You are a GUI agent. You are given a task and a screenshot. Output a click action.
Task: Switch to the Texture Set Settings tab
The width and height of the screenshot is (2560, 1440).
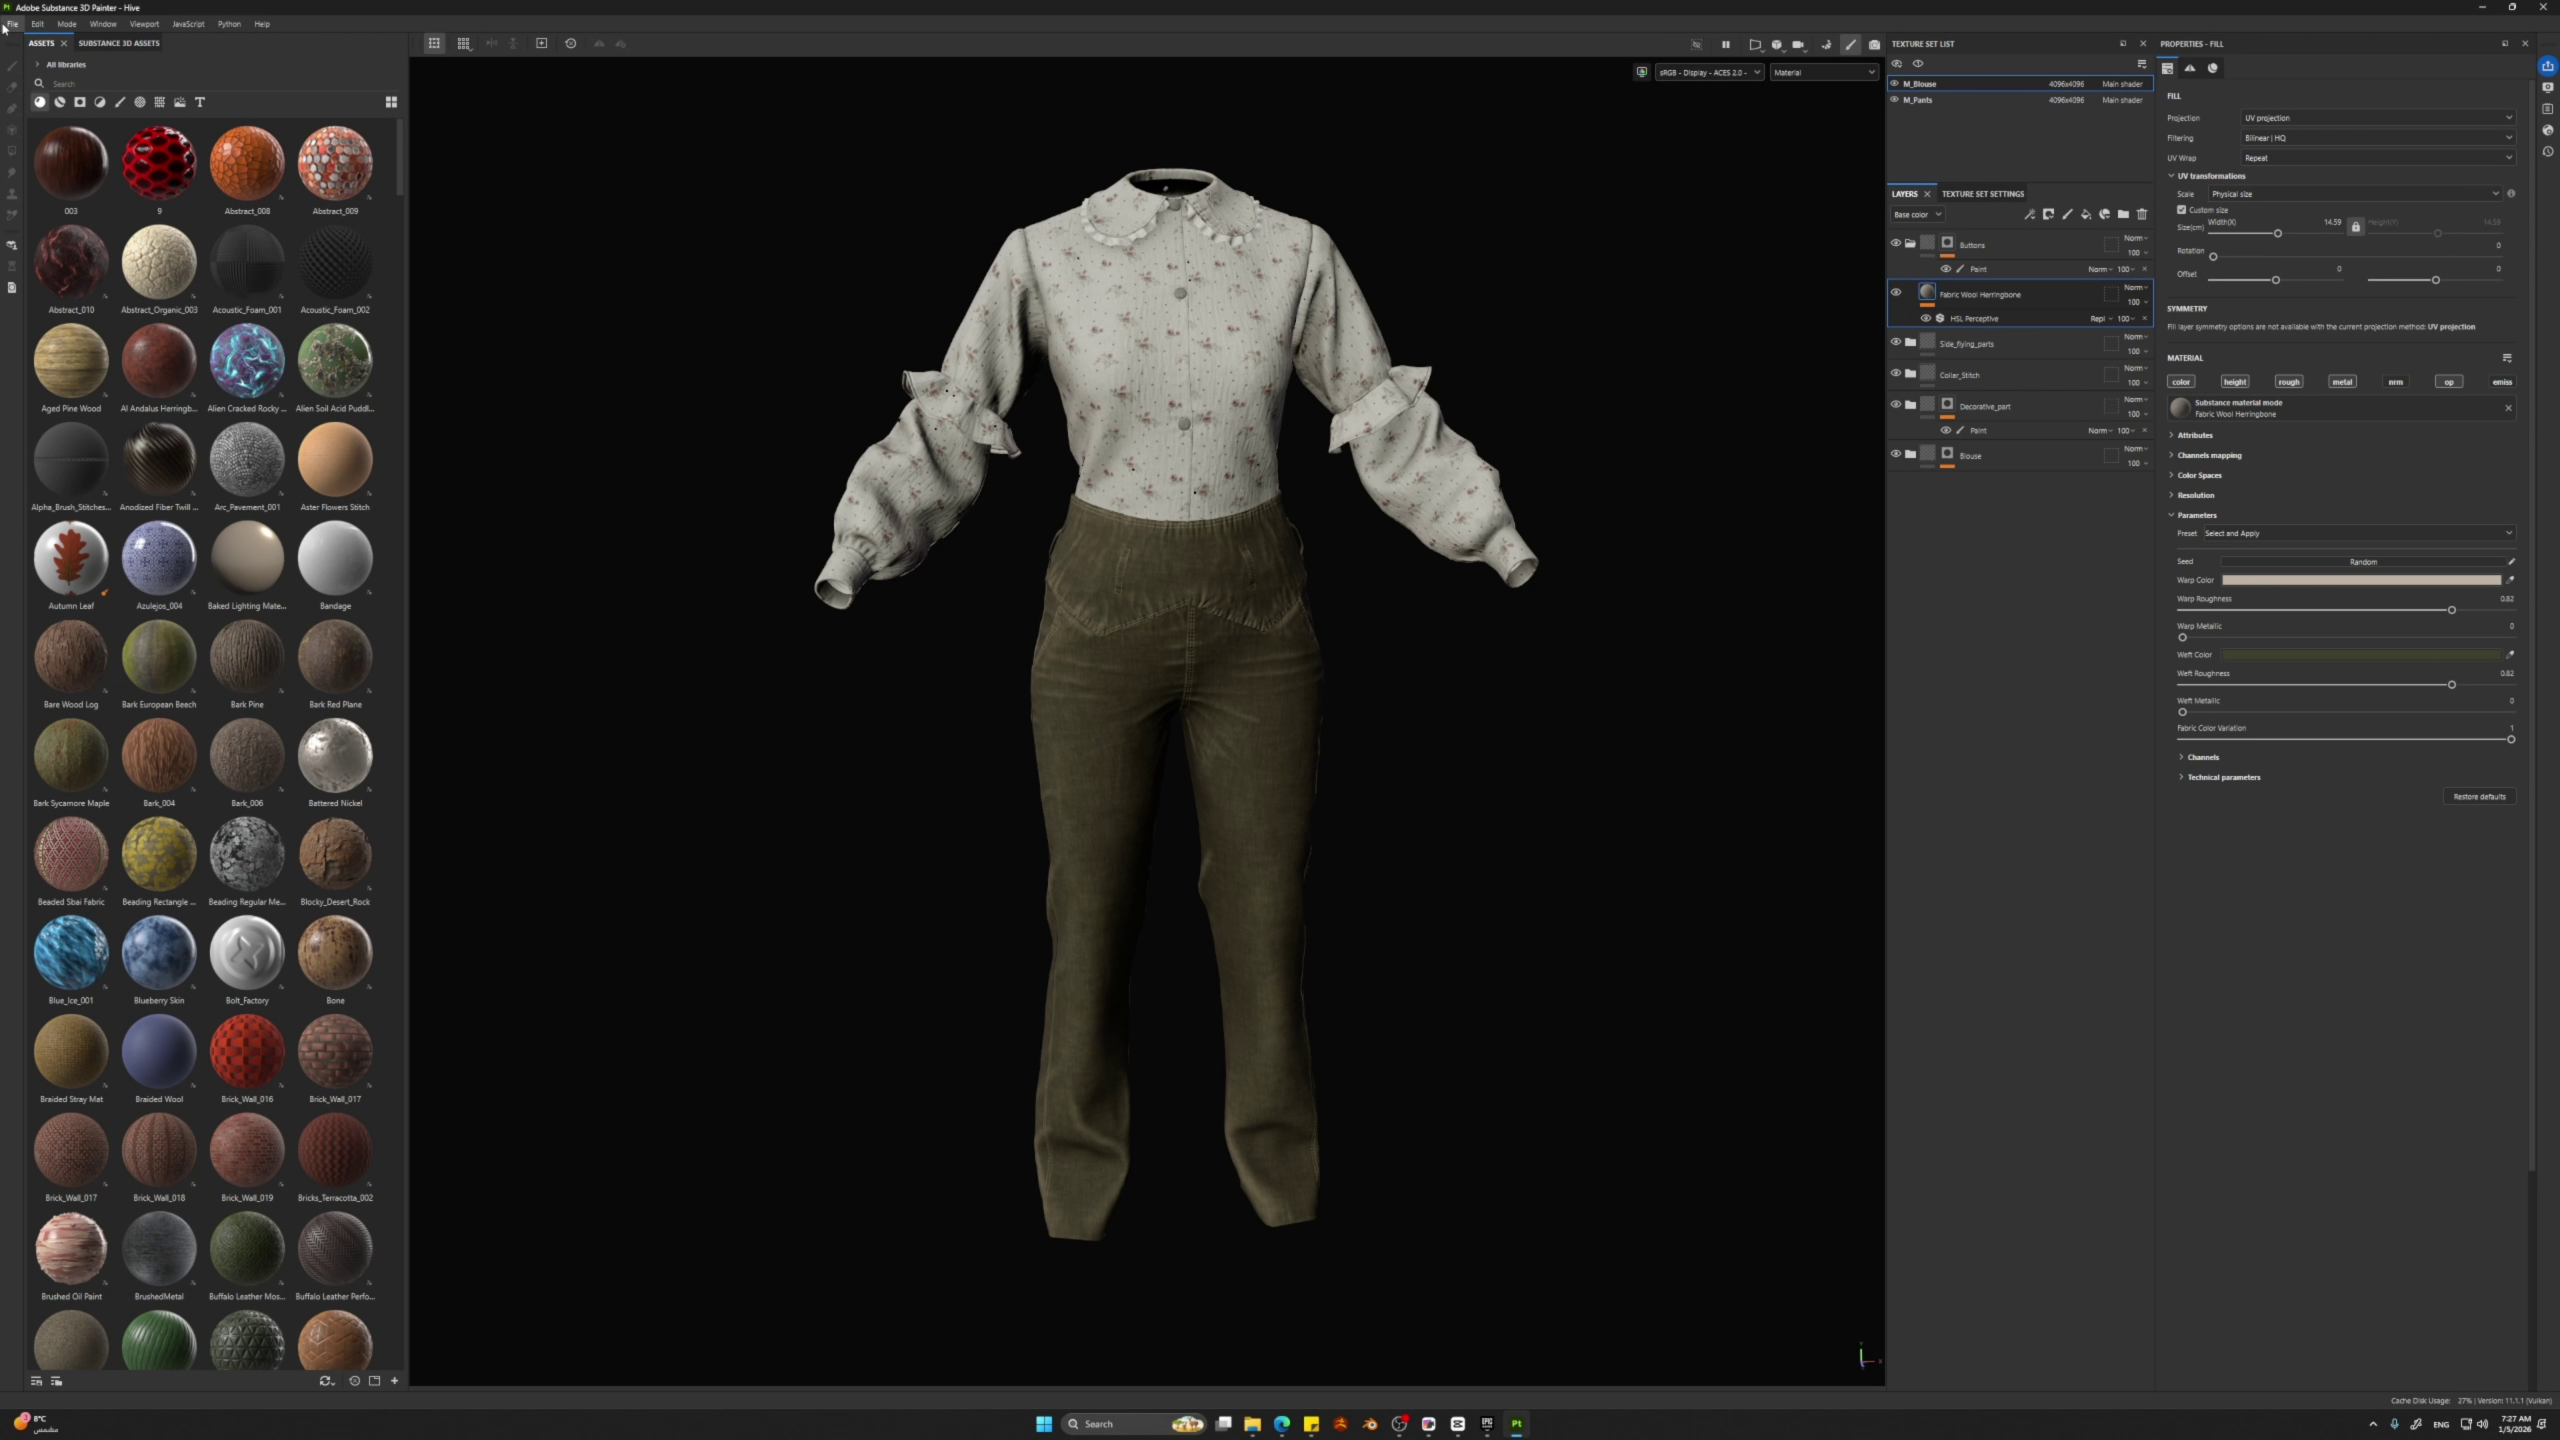pyautogui.click(x=1982, y=194)
